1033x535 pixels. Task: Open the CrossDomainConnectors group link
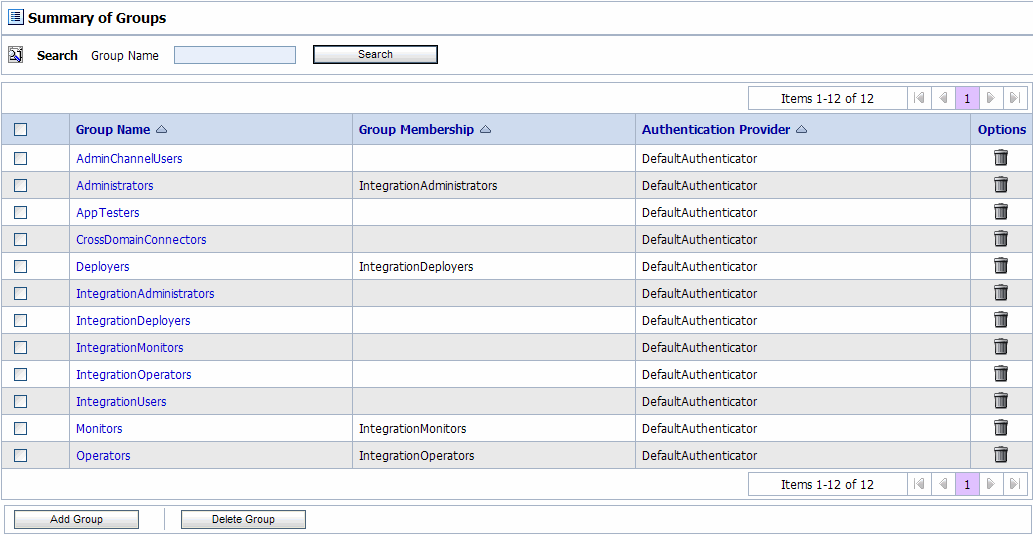pyautogui.click(x=141, y=239)
